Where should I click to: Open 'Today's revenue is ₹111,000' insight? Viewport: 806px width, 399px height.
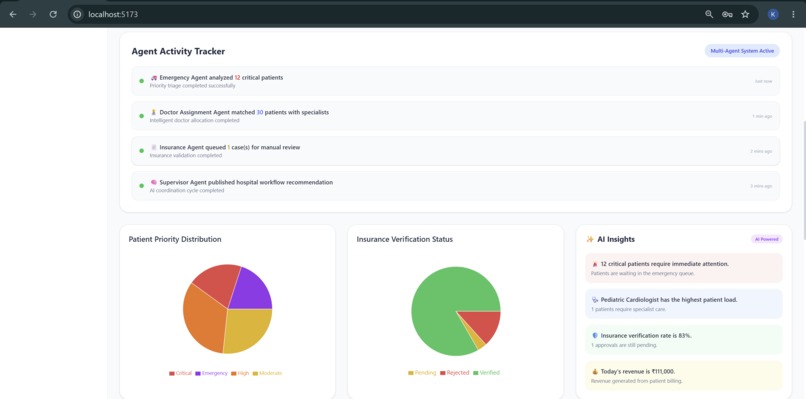(x=684, y=376)
